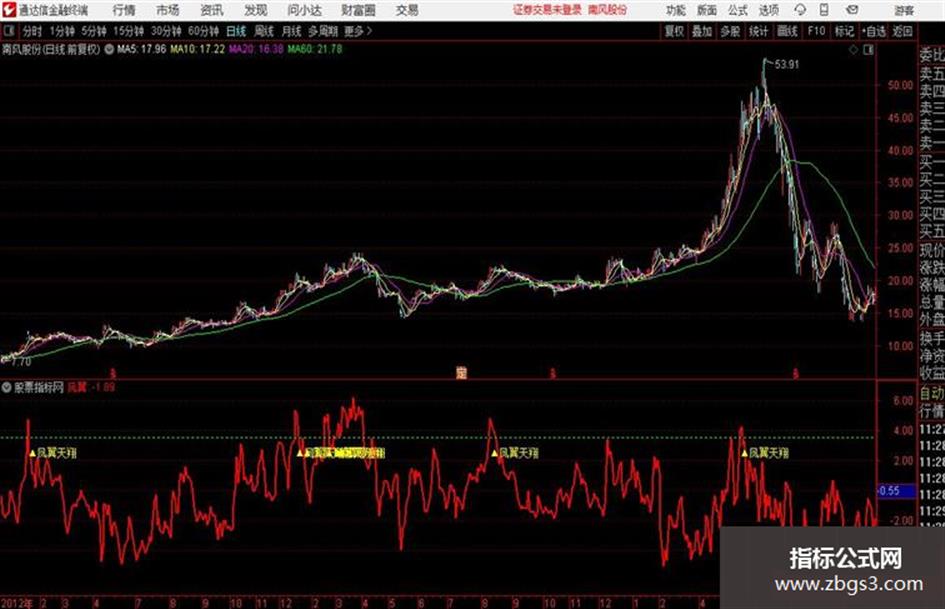Click the MA20 purple value label
The width and height of the screenshot is (945, 609).
(x=256, y=49)
